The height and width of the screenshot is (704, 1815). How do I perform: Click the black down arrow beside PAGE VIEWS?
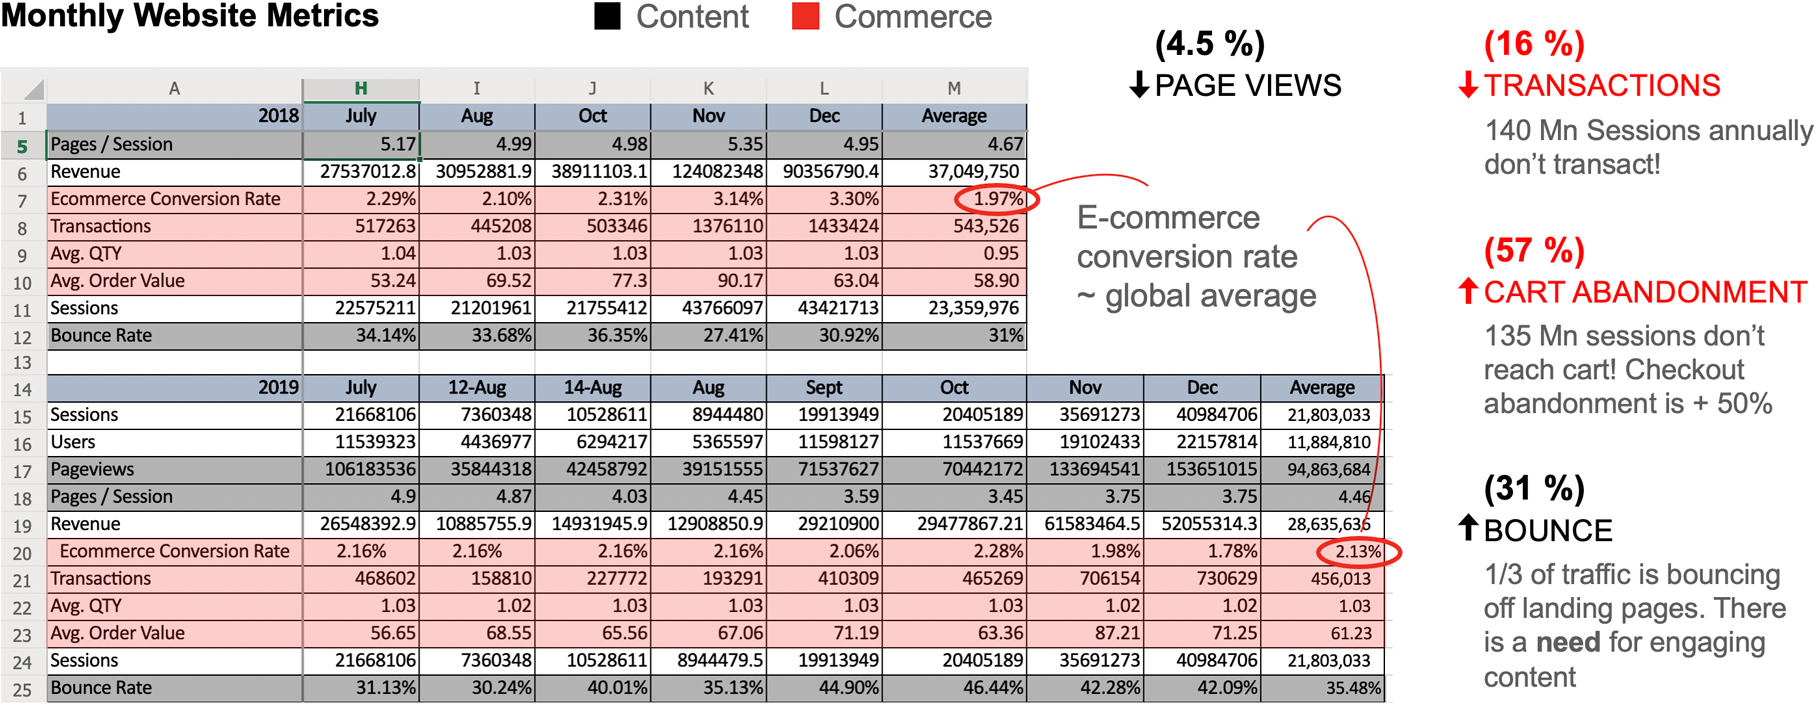(x=1138, y=86)
